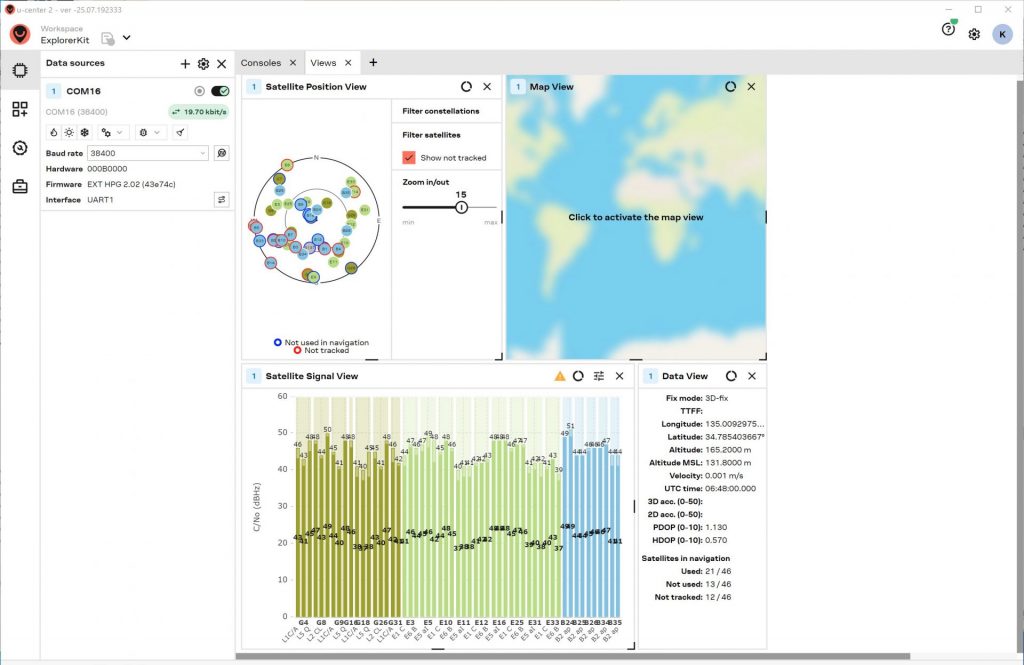Screen dimensions: 1024x665
Task: Add a new data source with plus icon
Action: [185, 64]
